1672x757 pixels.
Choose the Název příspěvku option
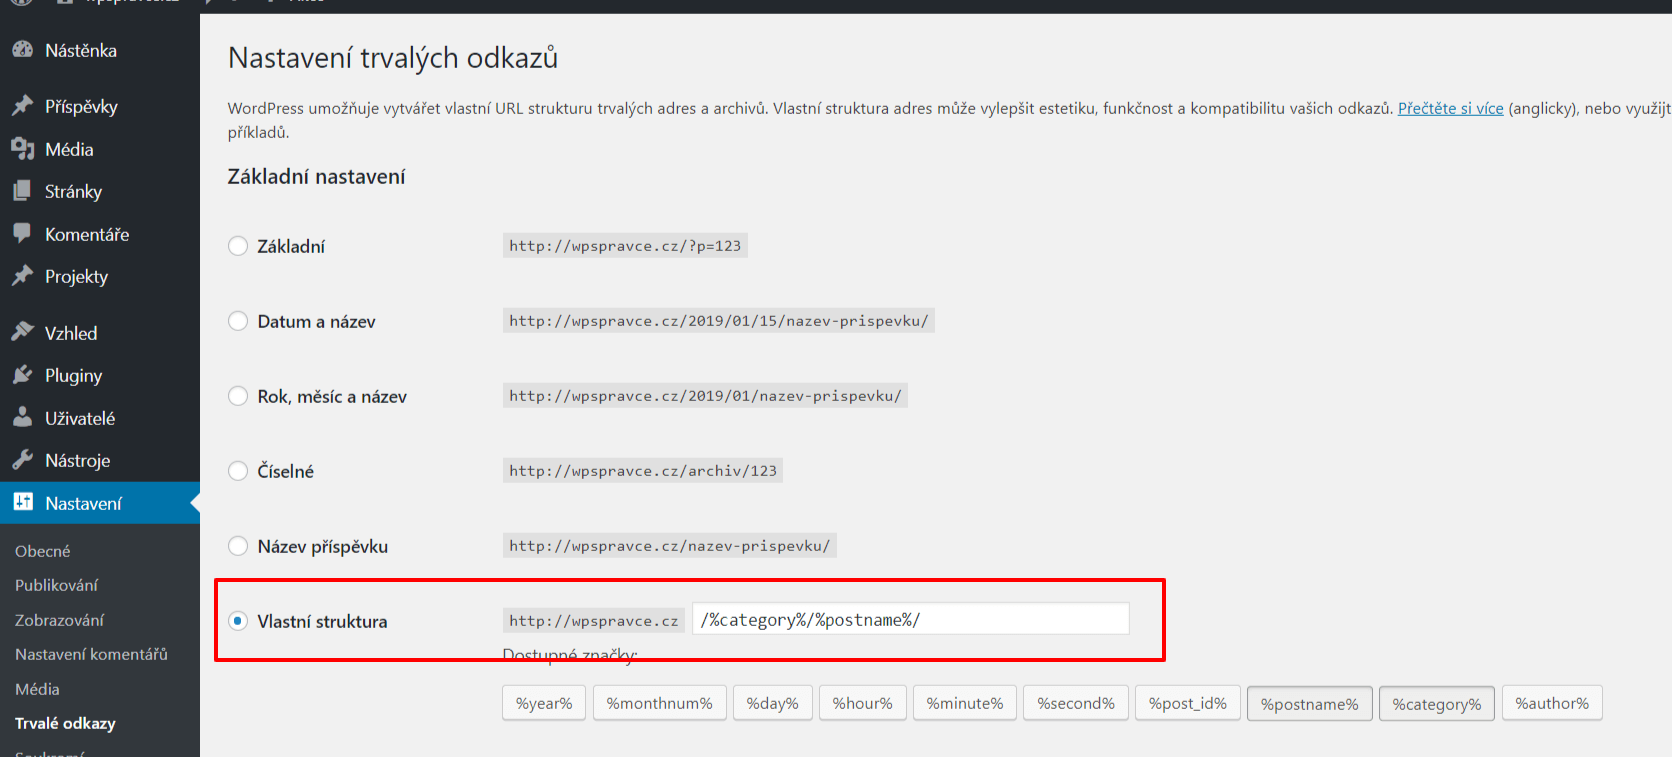238,546
